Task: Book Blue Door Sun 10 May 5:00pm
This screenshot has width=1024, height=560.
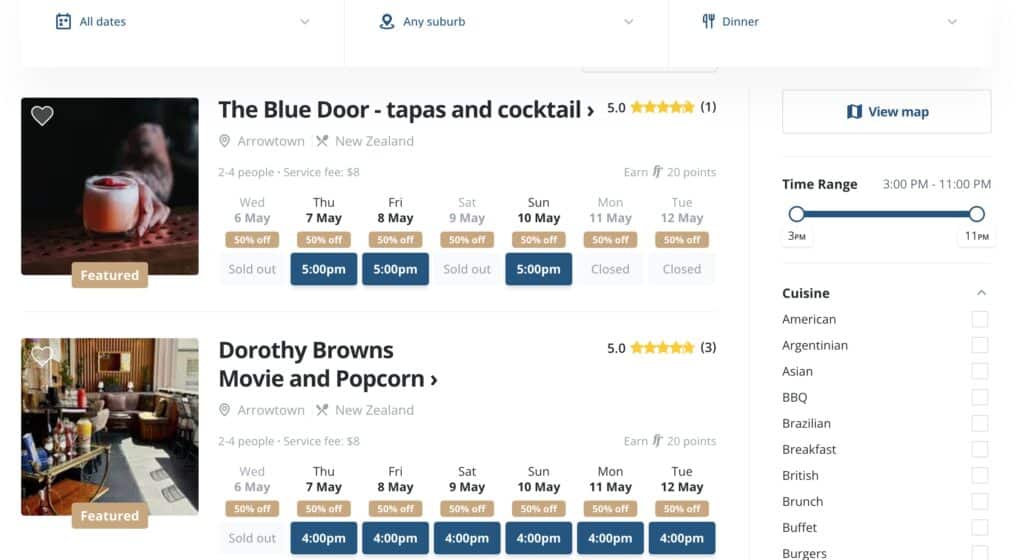Action: click(x=539, y=269)
